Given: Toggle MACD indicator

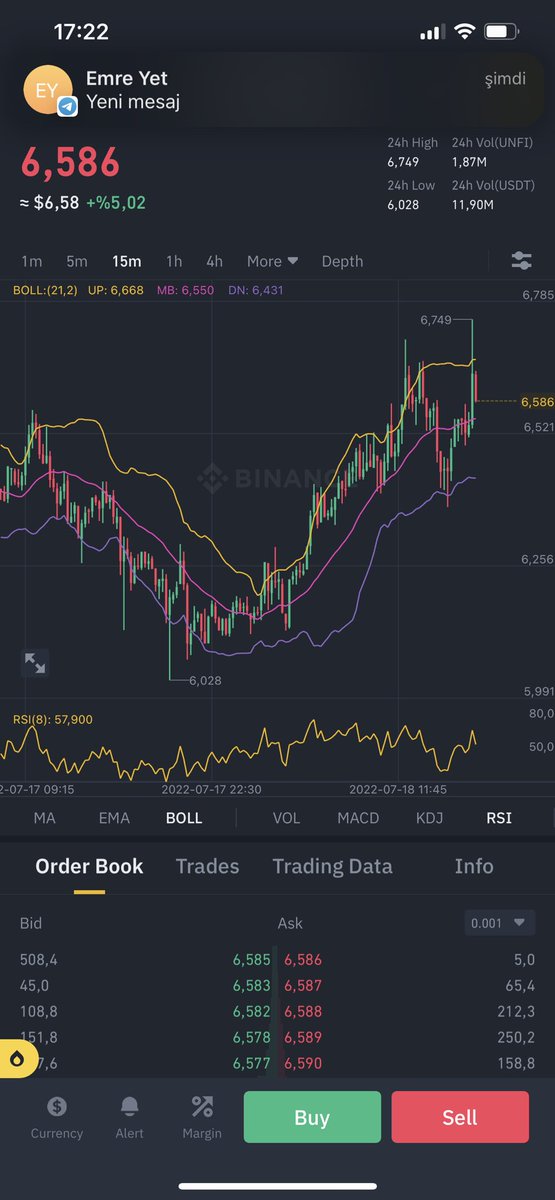Looking at the screenshot, I should (x=358, y=817).
